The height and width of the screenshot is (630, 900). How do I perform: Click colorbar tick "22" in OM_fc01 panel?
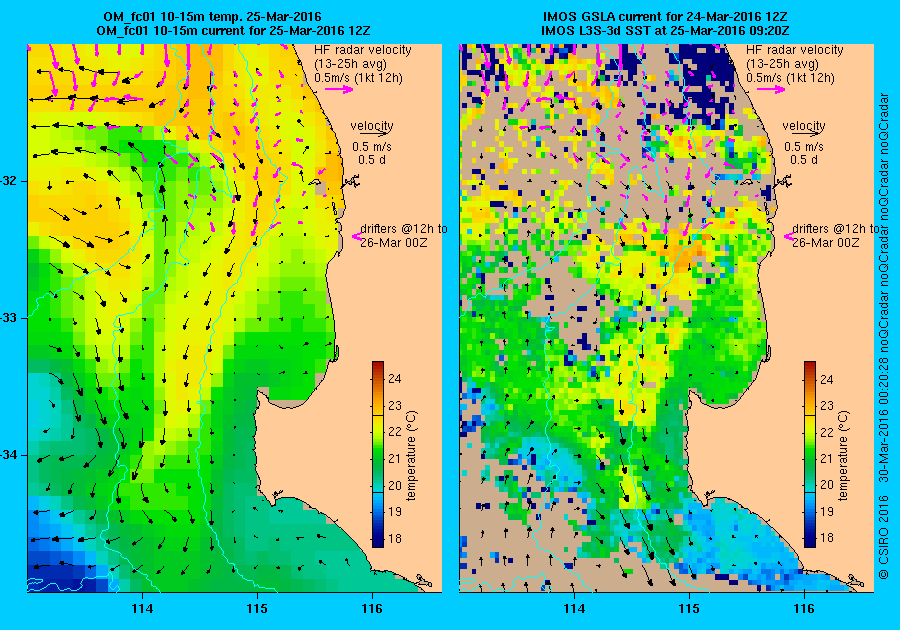(395, 432)
